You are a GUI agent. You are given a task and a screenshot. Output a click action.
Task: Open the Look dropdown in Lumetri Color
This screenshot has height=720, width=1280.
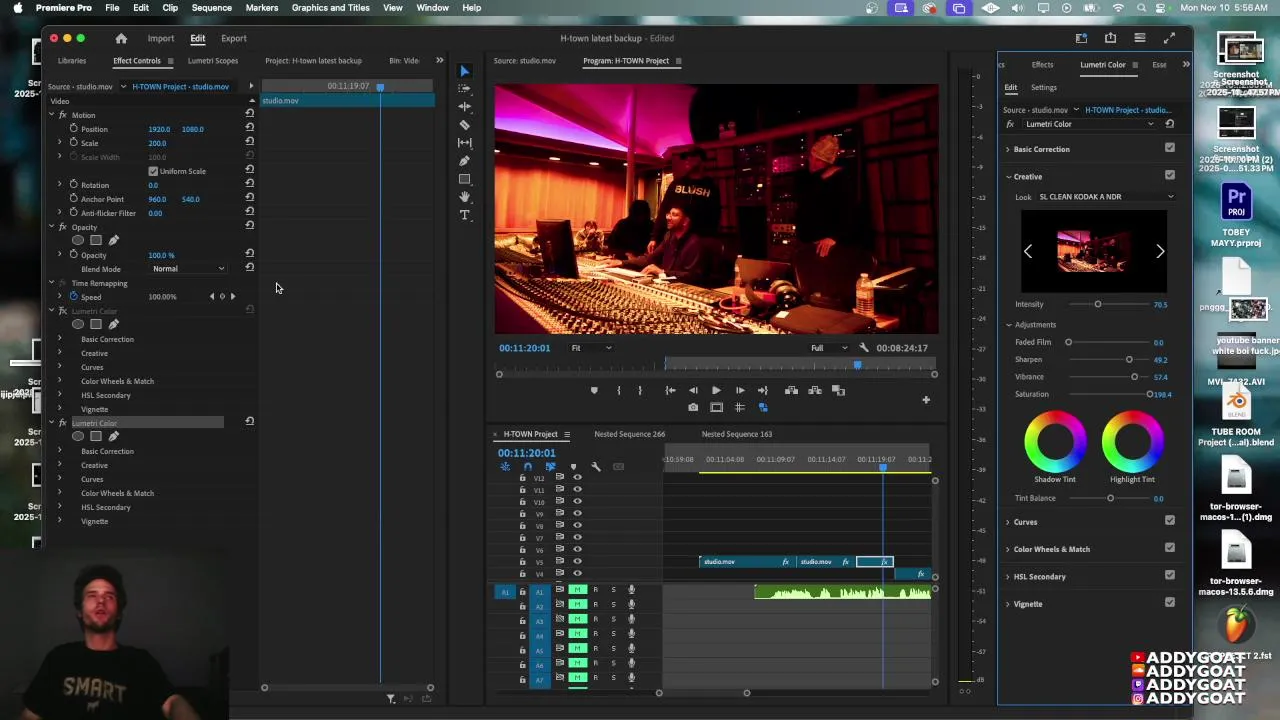1106,197
